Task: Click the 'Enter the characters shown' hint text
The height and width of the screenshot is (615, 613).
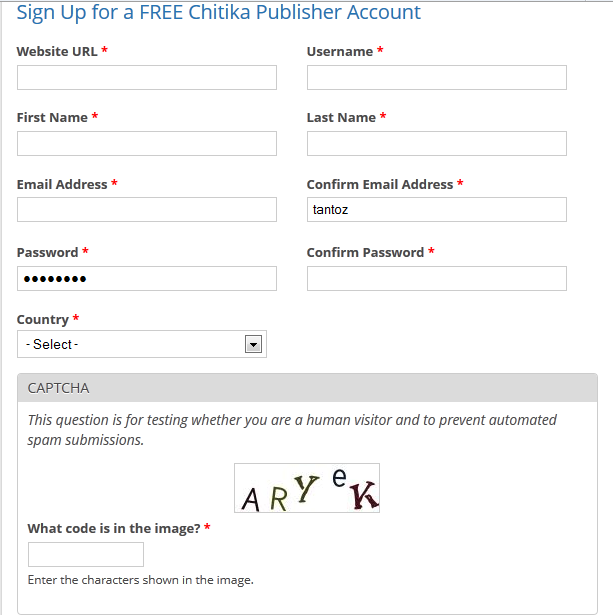Action: coord(141,580)
